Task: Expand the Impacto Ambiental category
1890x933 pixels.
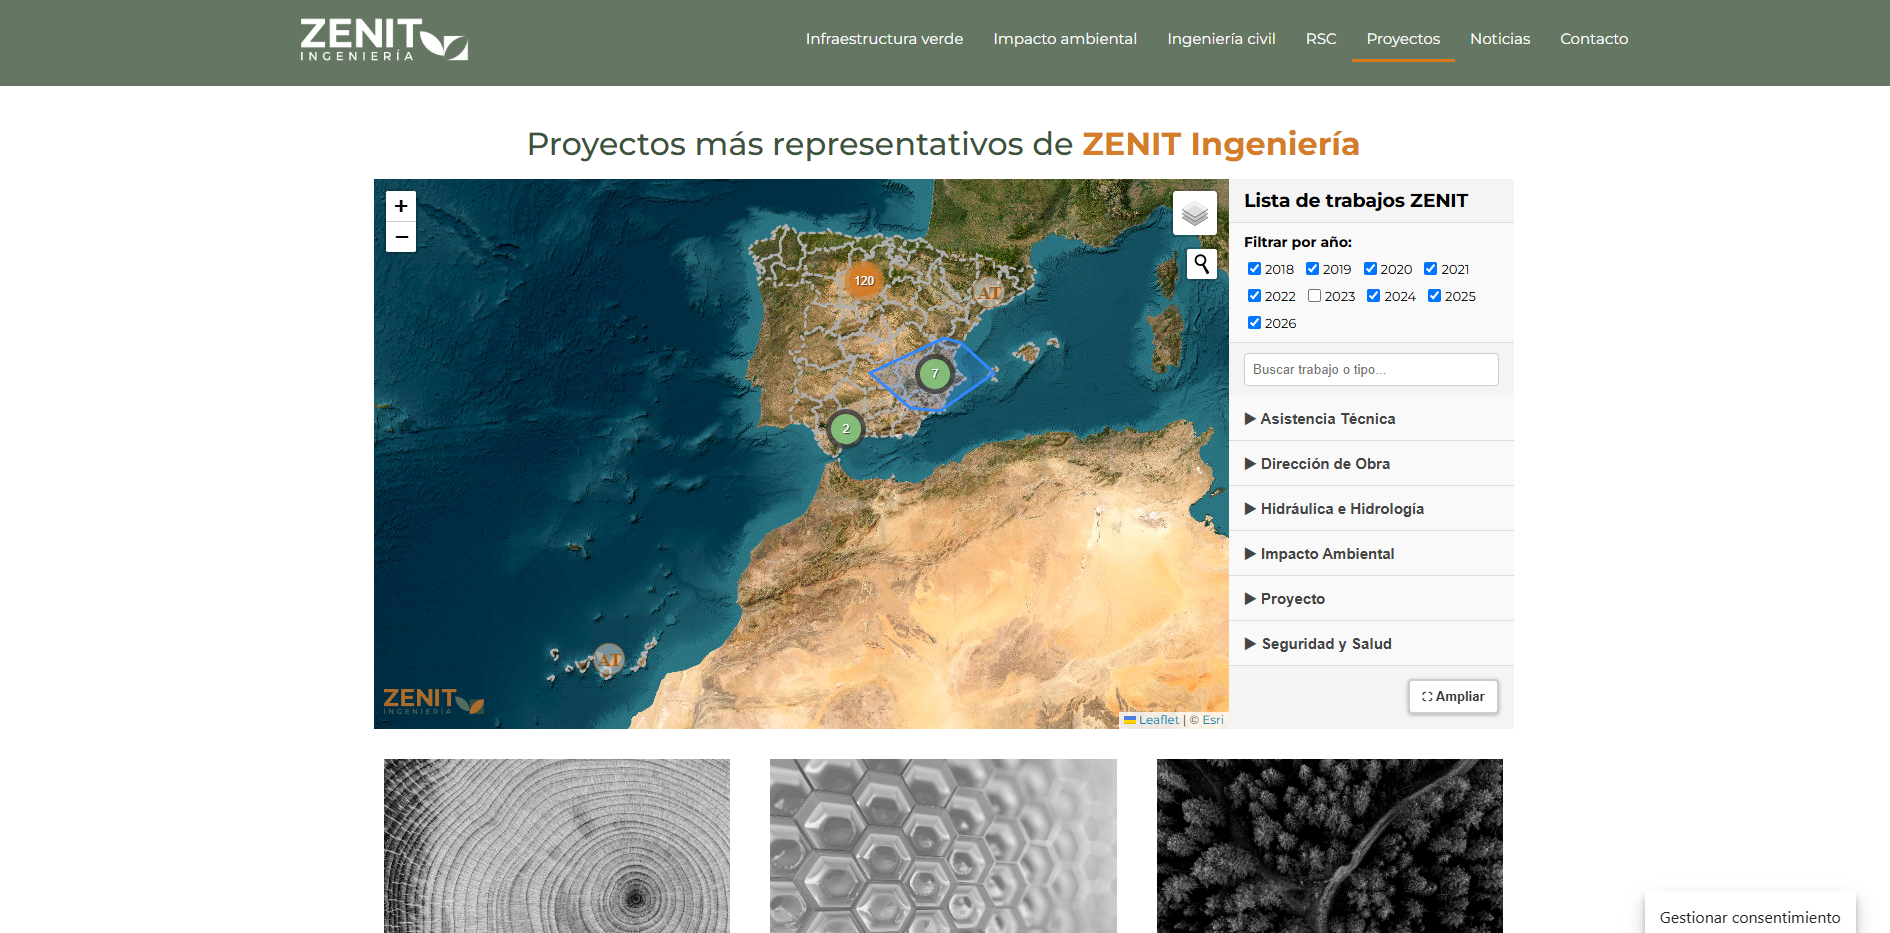Action: [1371, 554]
